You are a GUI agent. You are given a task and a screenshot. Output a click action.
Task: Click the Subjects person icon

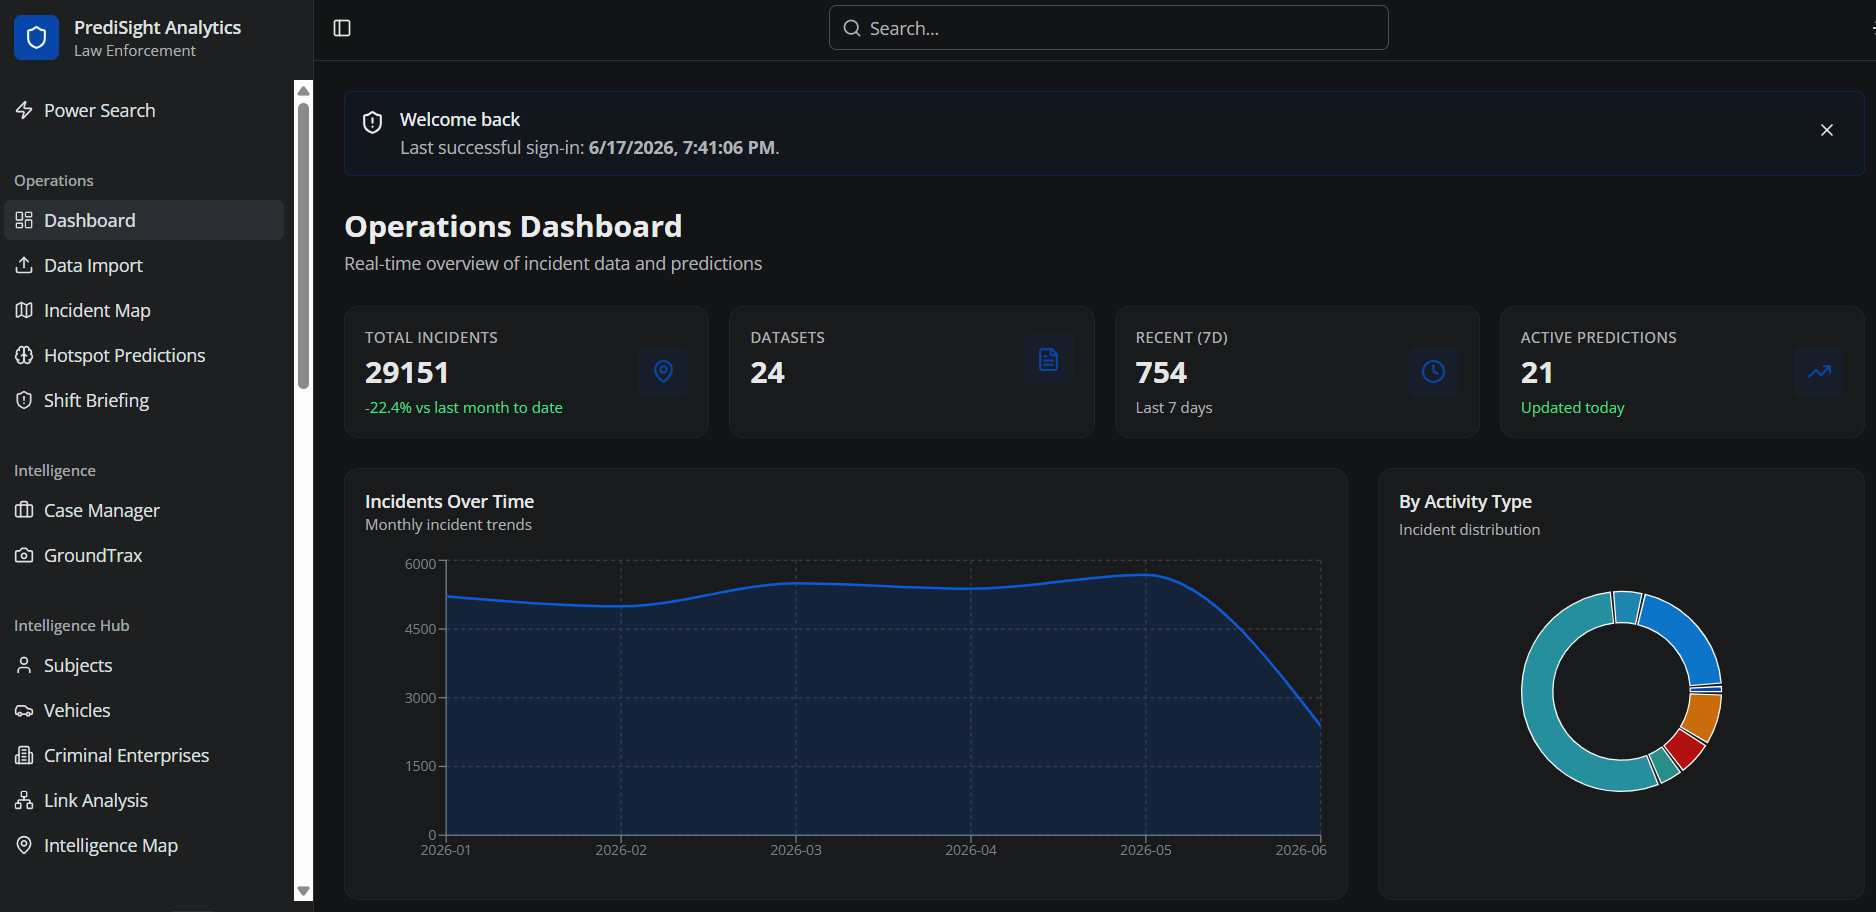24,665
